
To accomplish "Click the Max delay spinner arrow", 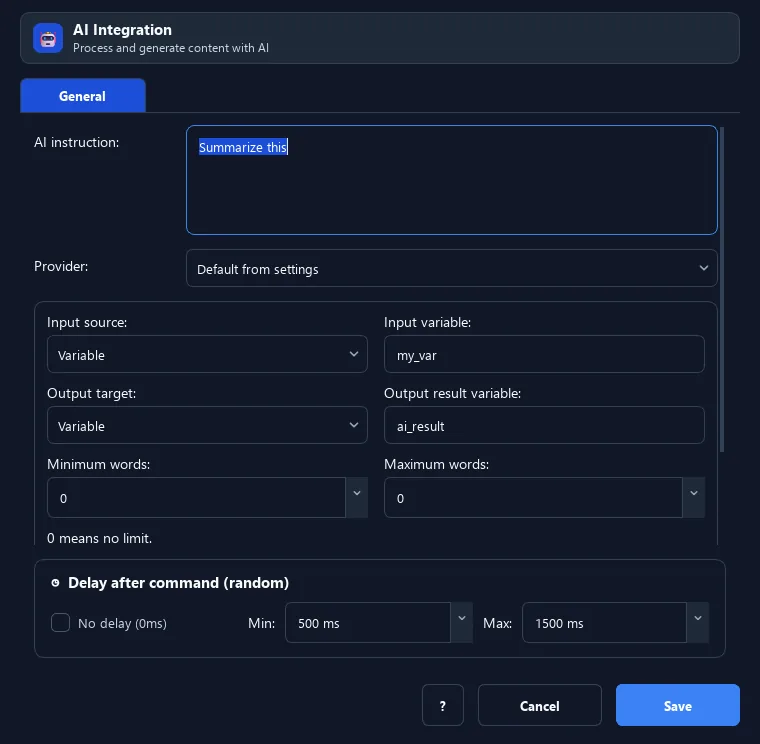I will coord(698,622).
